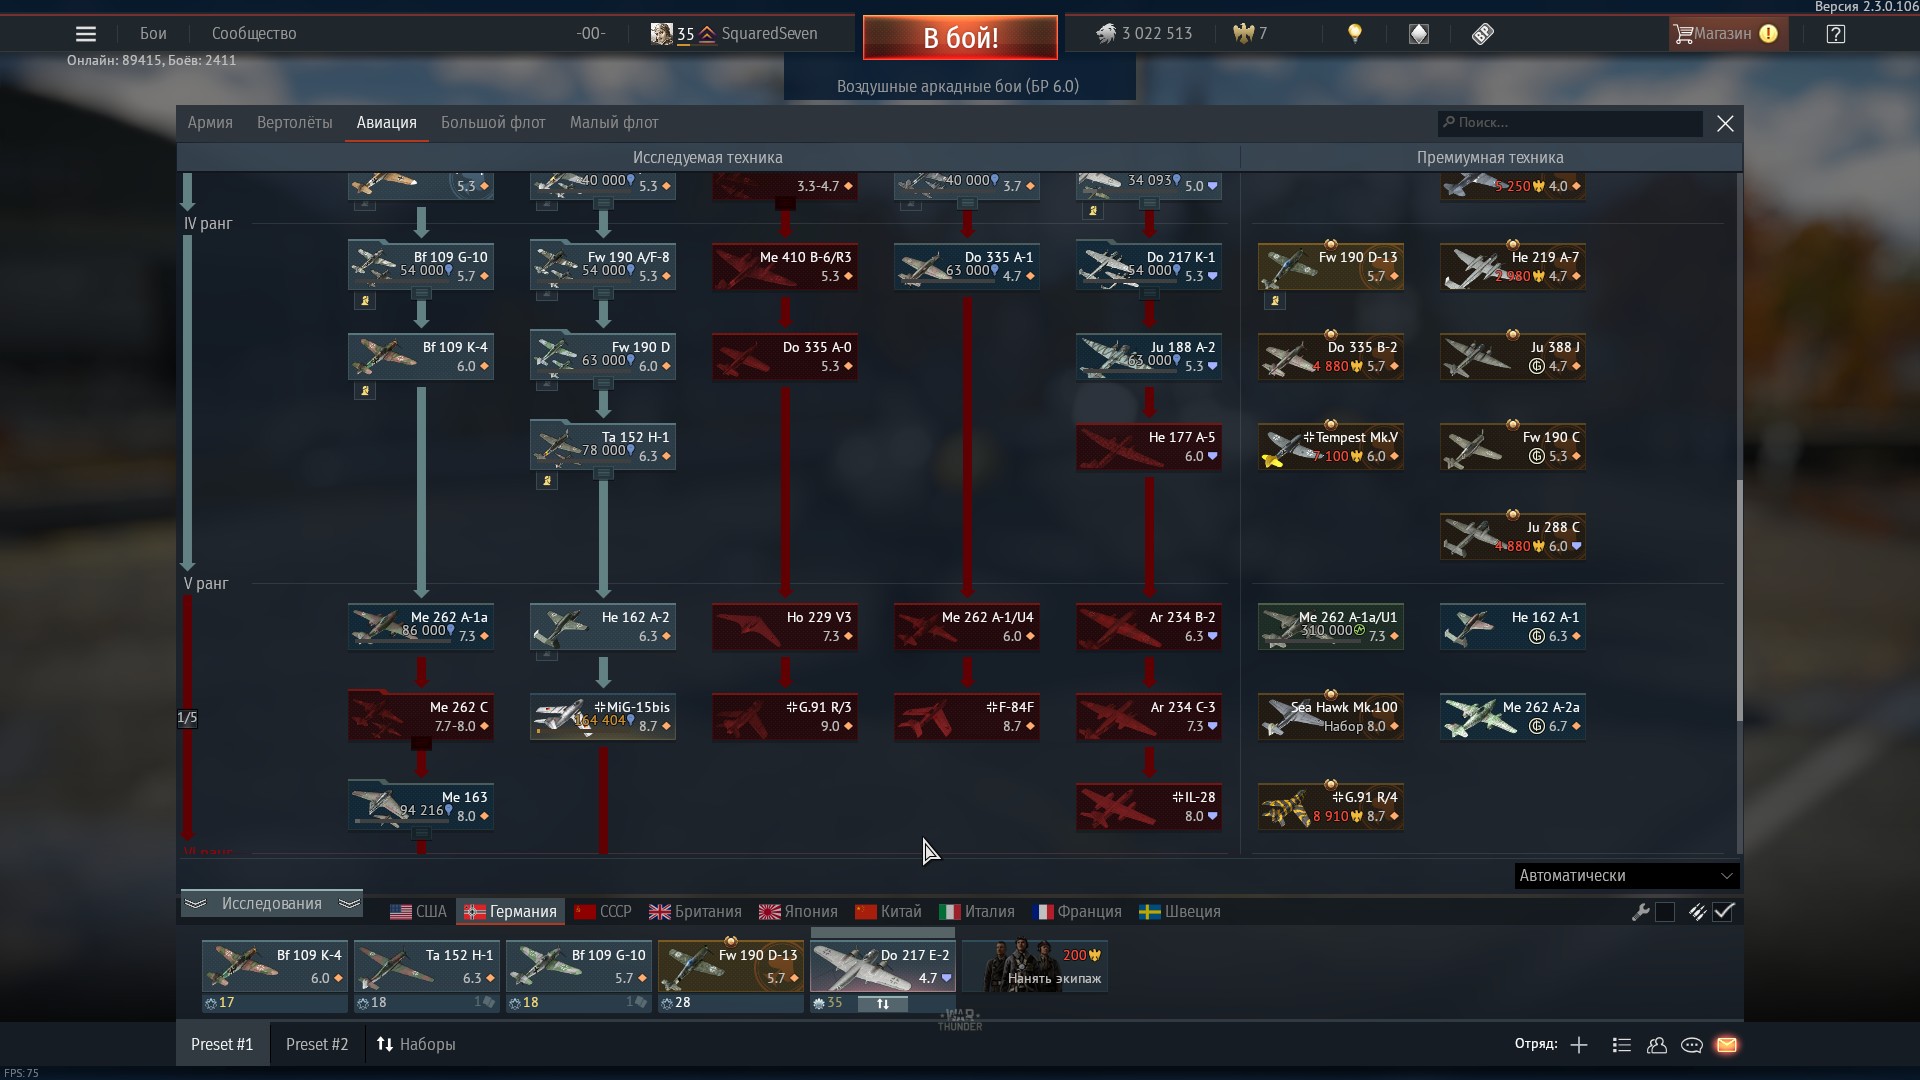The image size is (1920, 1080).
Task: Expand the Ta 152 H-1 vehicle group
Action: coord(603,474)
